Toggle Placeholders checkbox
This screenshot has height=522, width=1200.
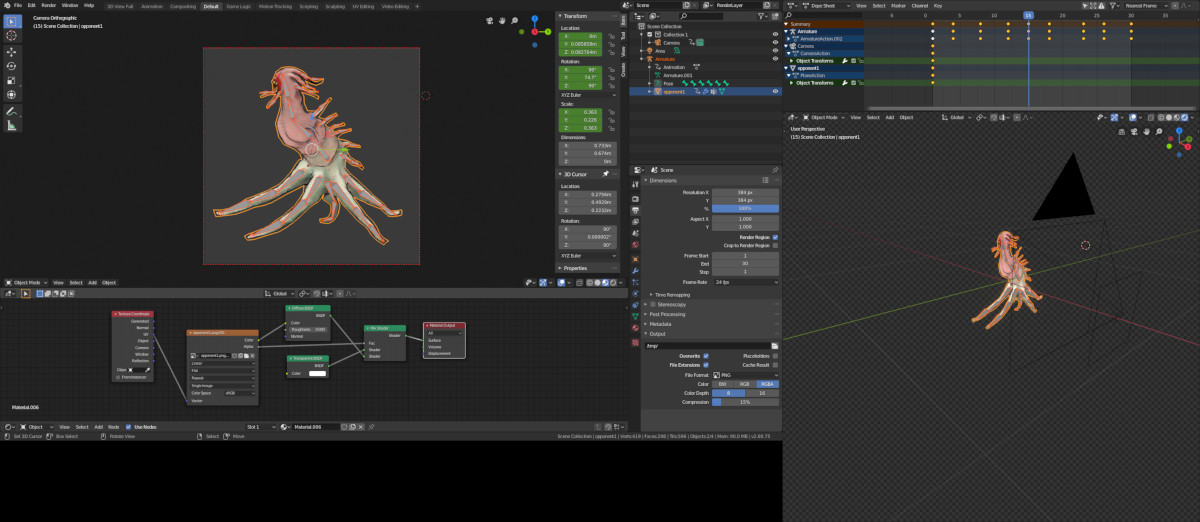click(x=775, y=355)
